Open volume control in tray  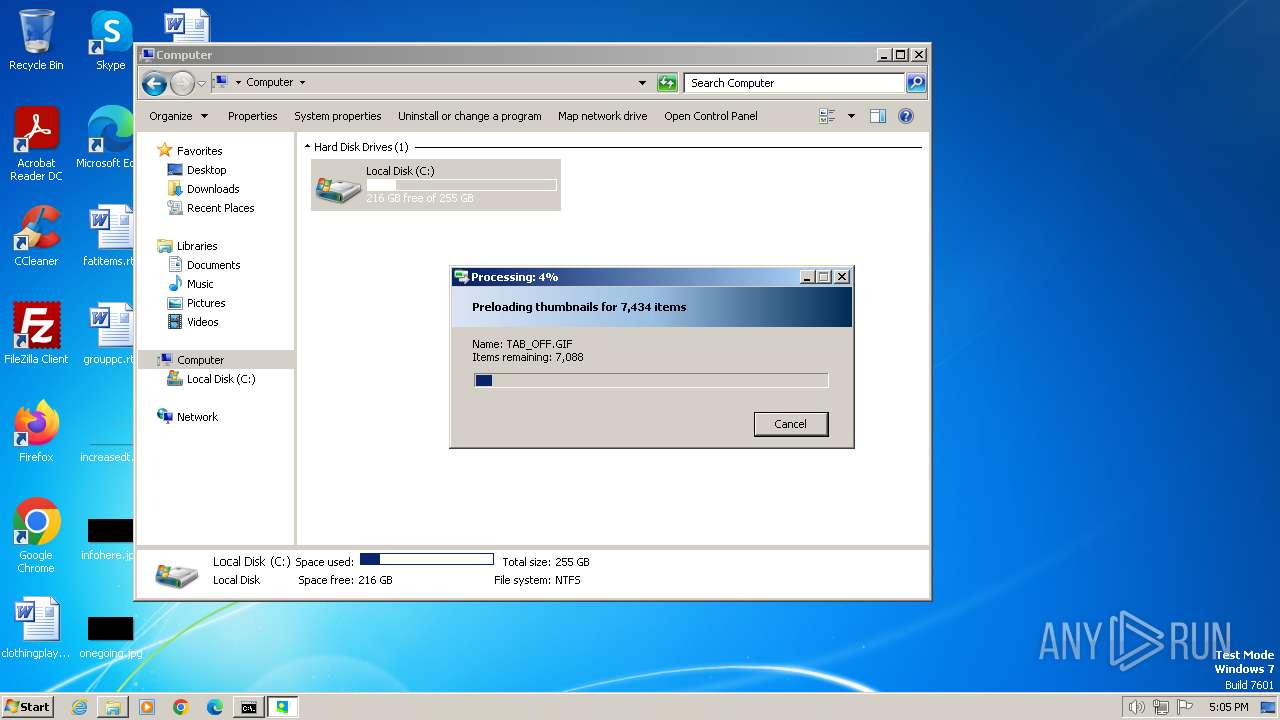(1137, 707)
